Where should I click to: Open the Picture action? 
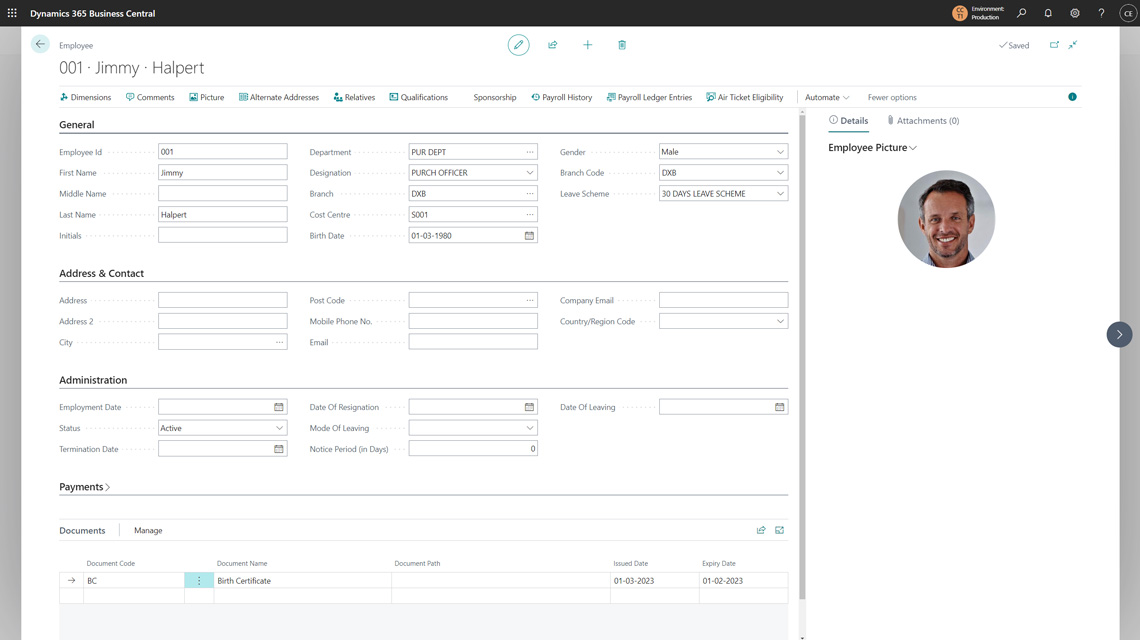point(206,97)
